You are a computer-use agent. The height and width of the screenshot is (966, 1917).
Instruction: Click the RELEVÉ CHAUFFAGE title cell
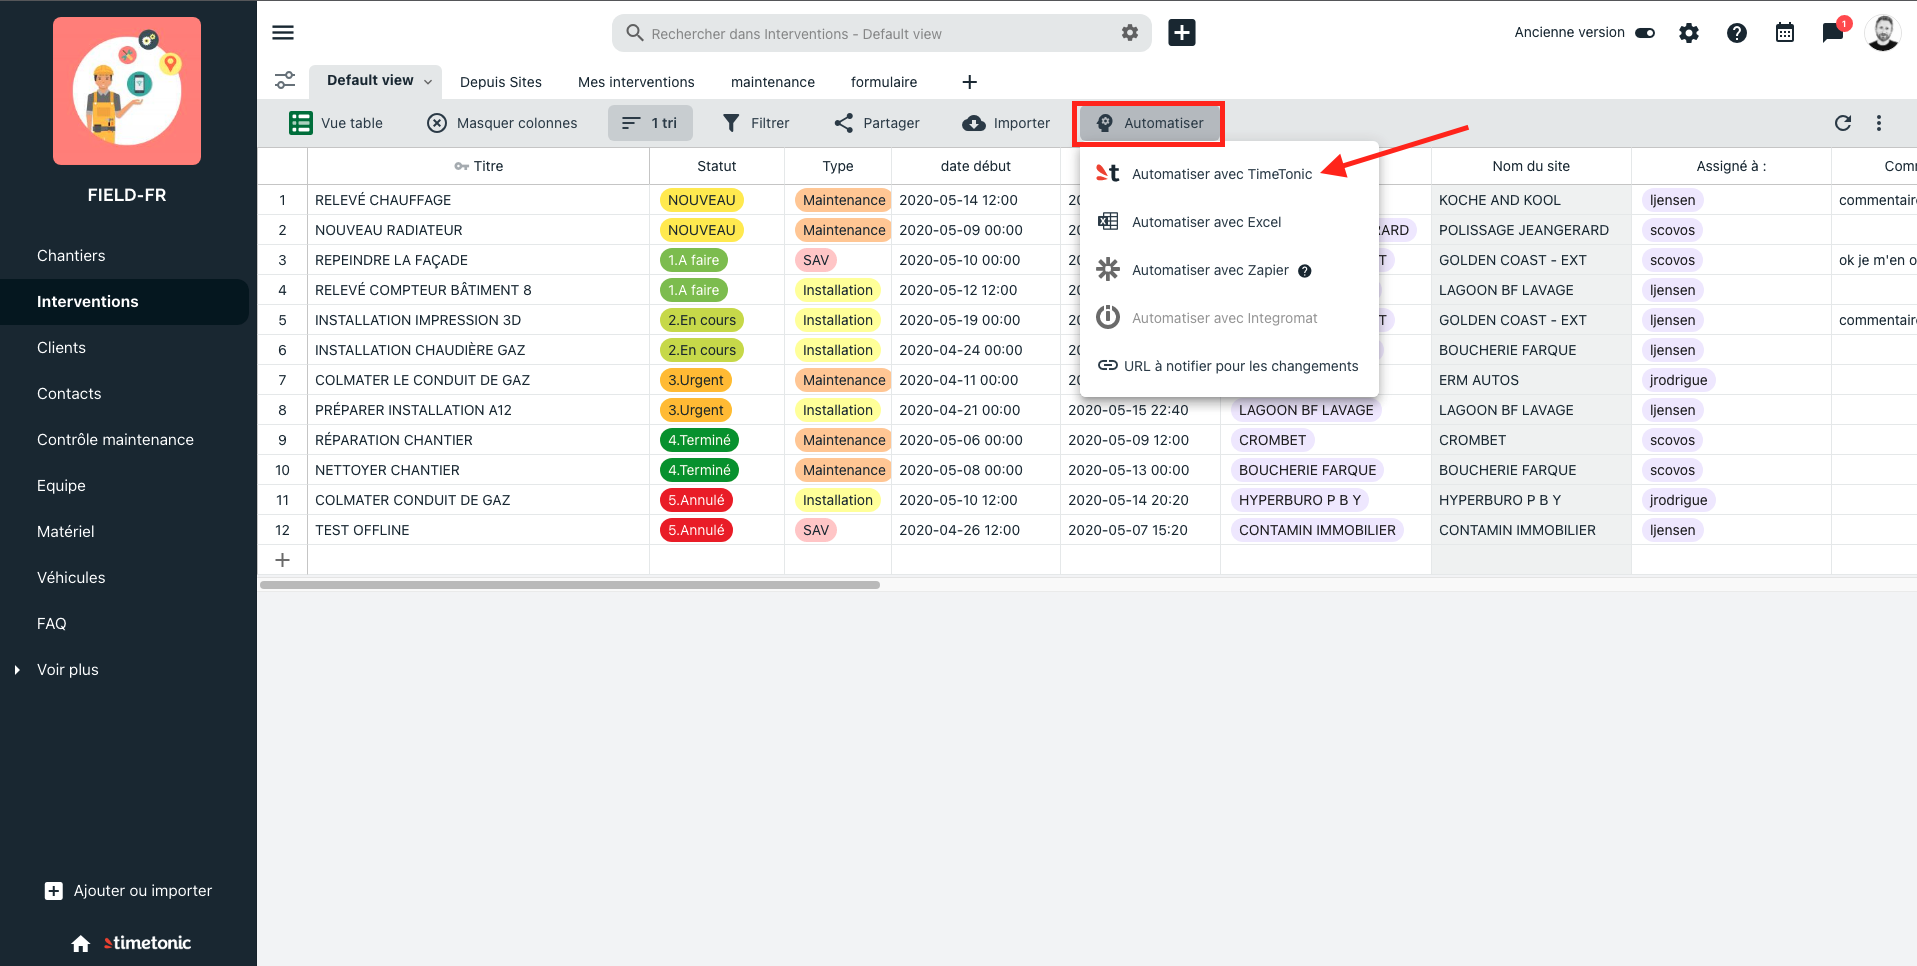[479, 200]
